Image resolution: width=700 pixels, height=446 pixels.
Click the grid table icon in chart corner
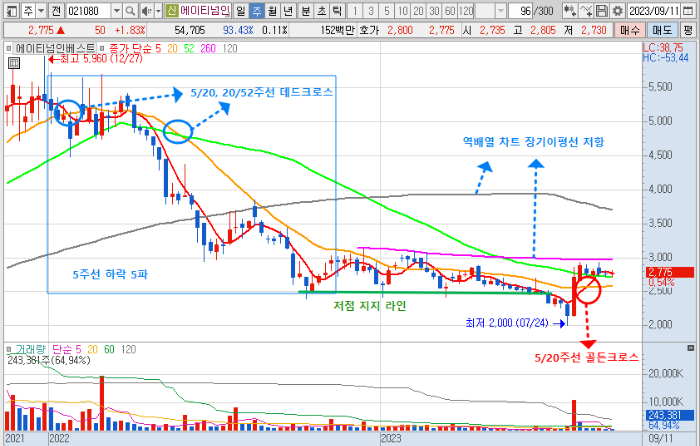(x=14, y=63)
